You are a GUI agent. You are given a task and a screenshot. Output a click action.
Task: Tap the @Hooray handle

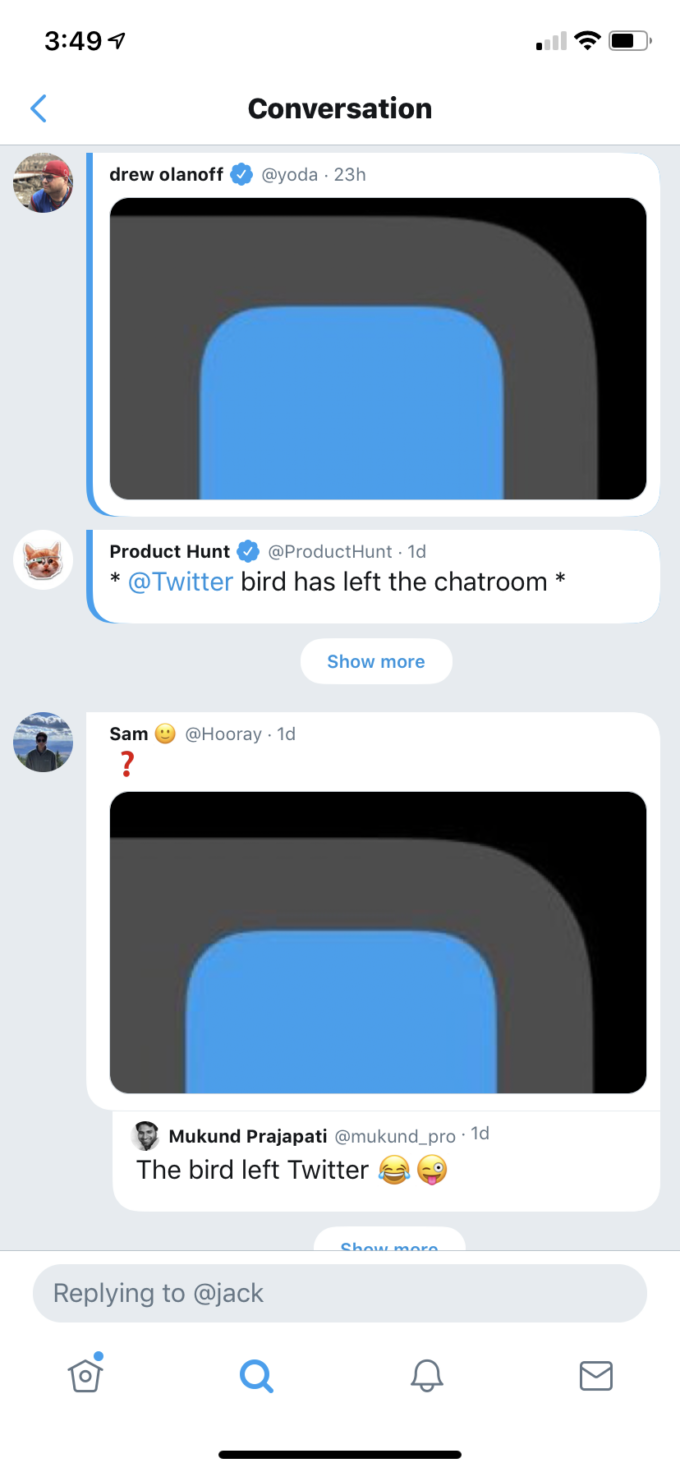click(223, 734)
